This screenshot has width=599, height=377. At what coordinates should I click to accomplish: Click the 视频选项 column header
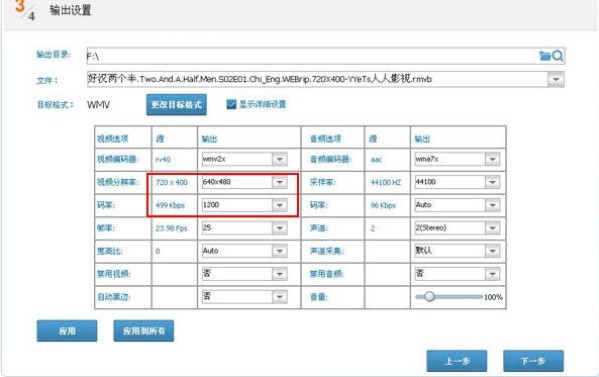[112, 139]
